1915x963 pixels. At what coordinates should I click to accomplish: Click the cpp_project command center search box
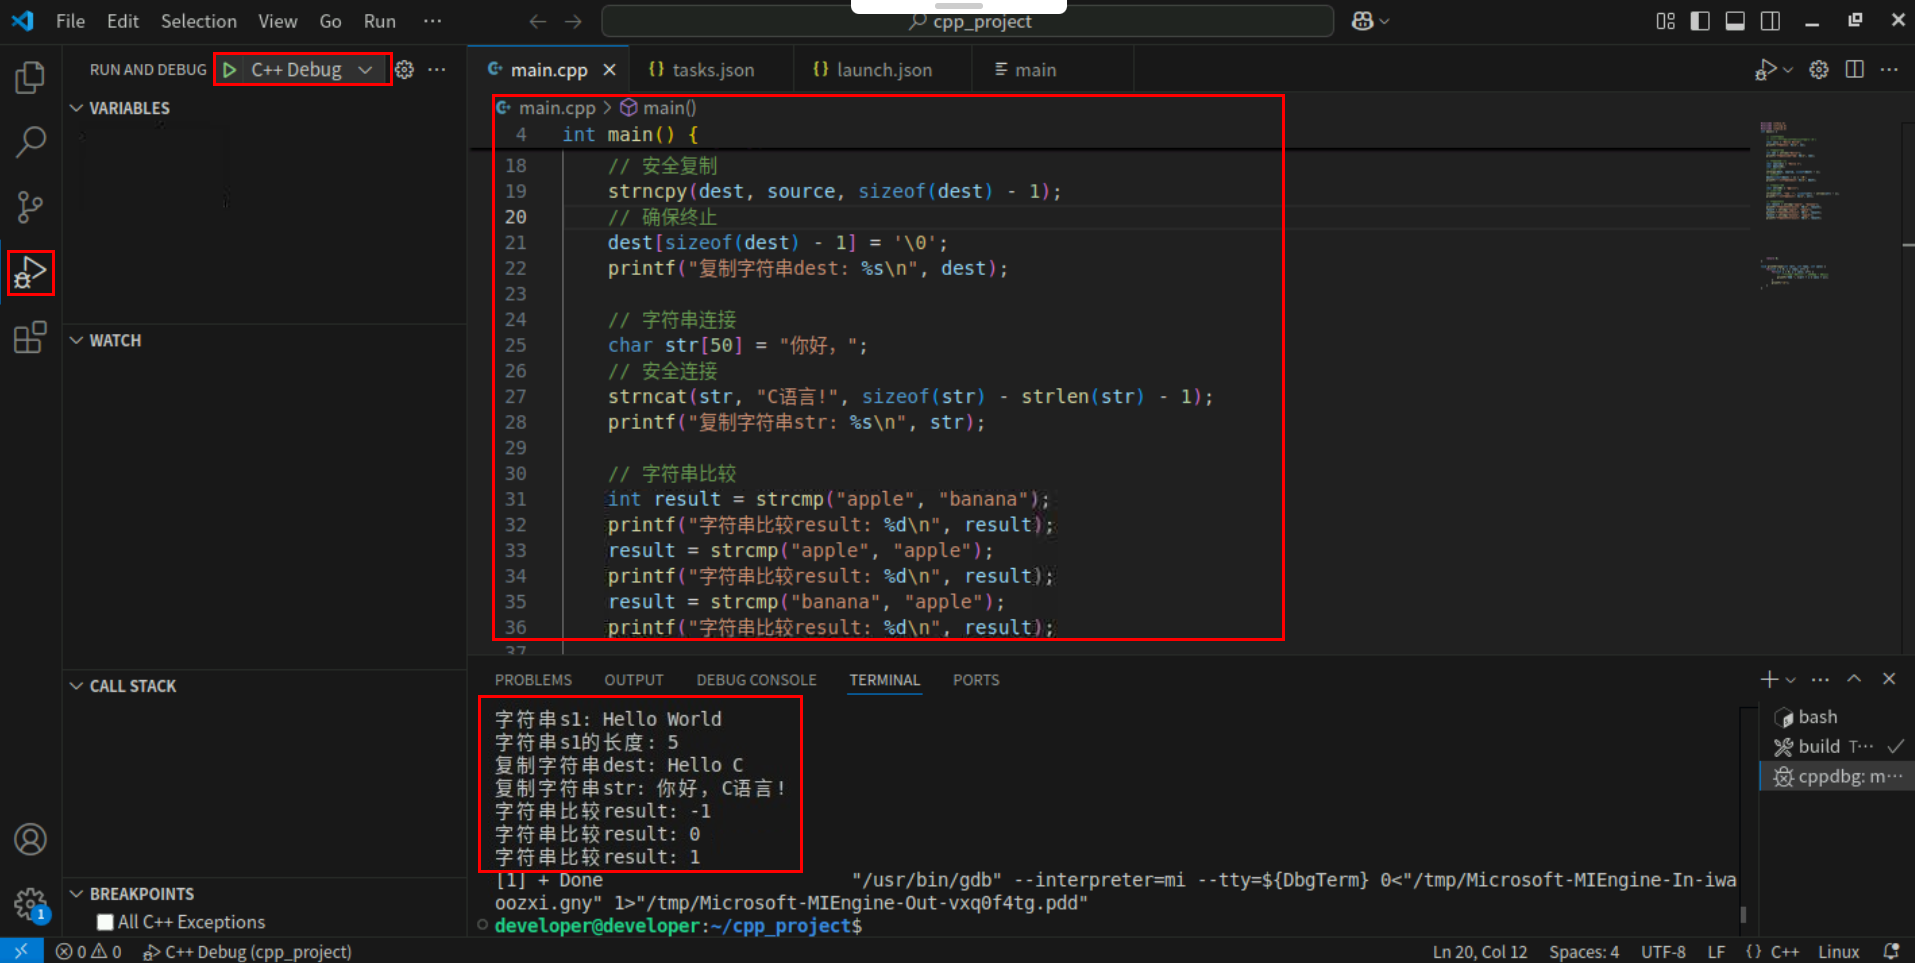click(x=968, y=22)
